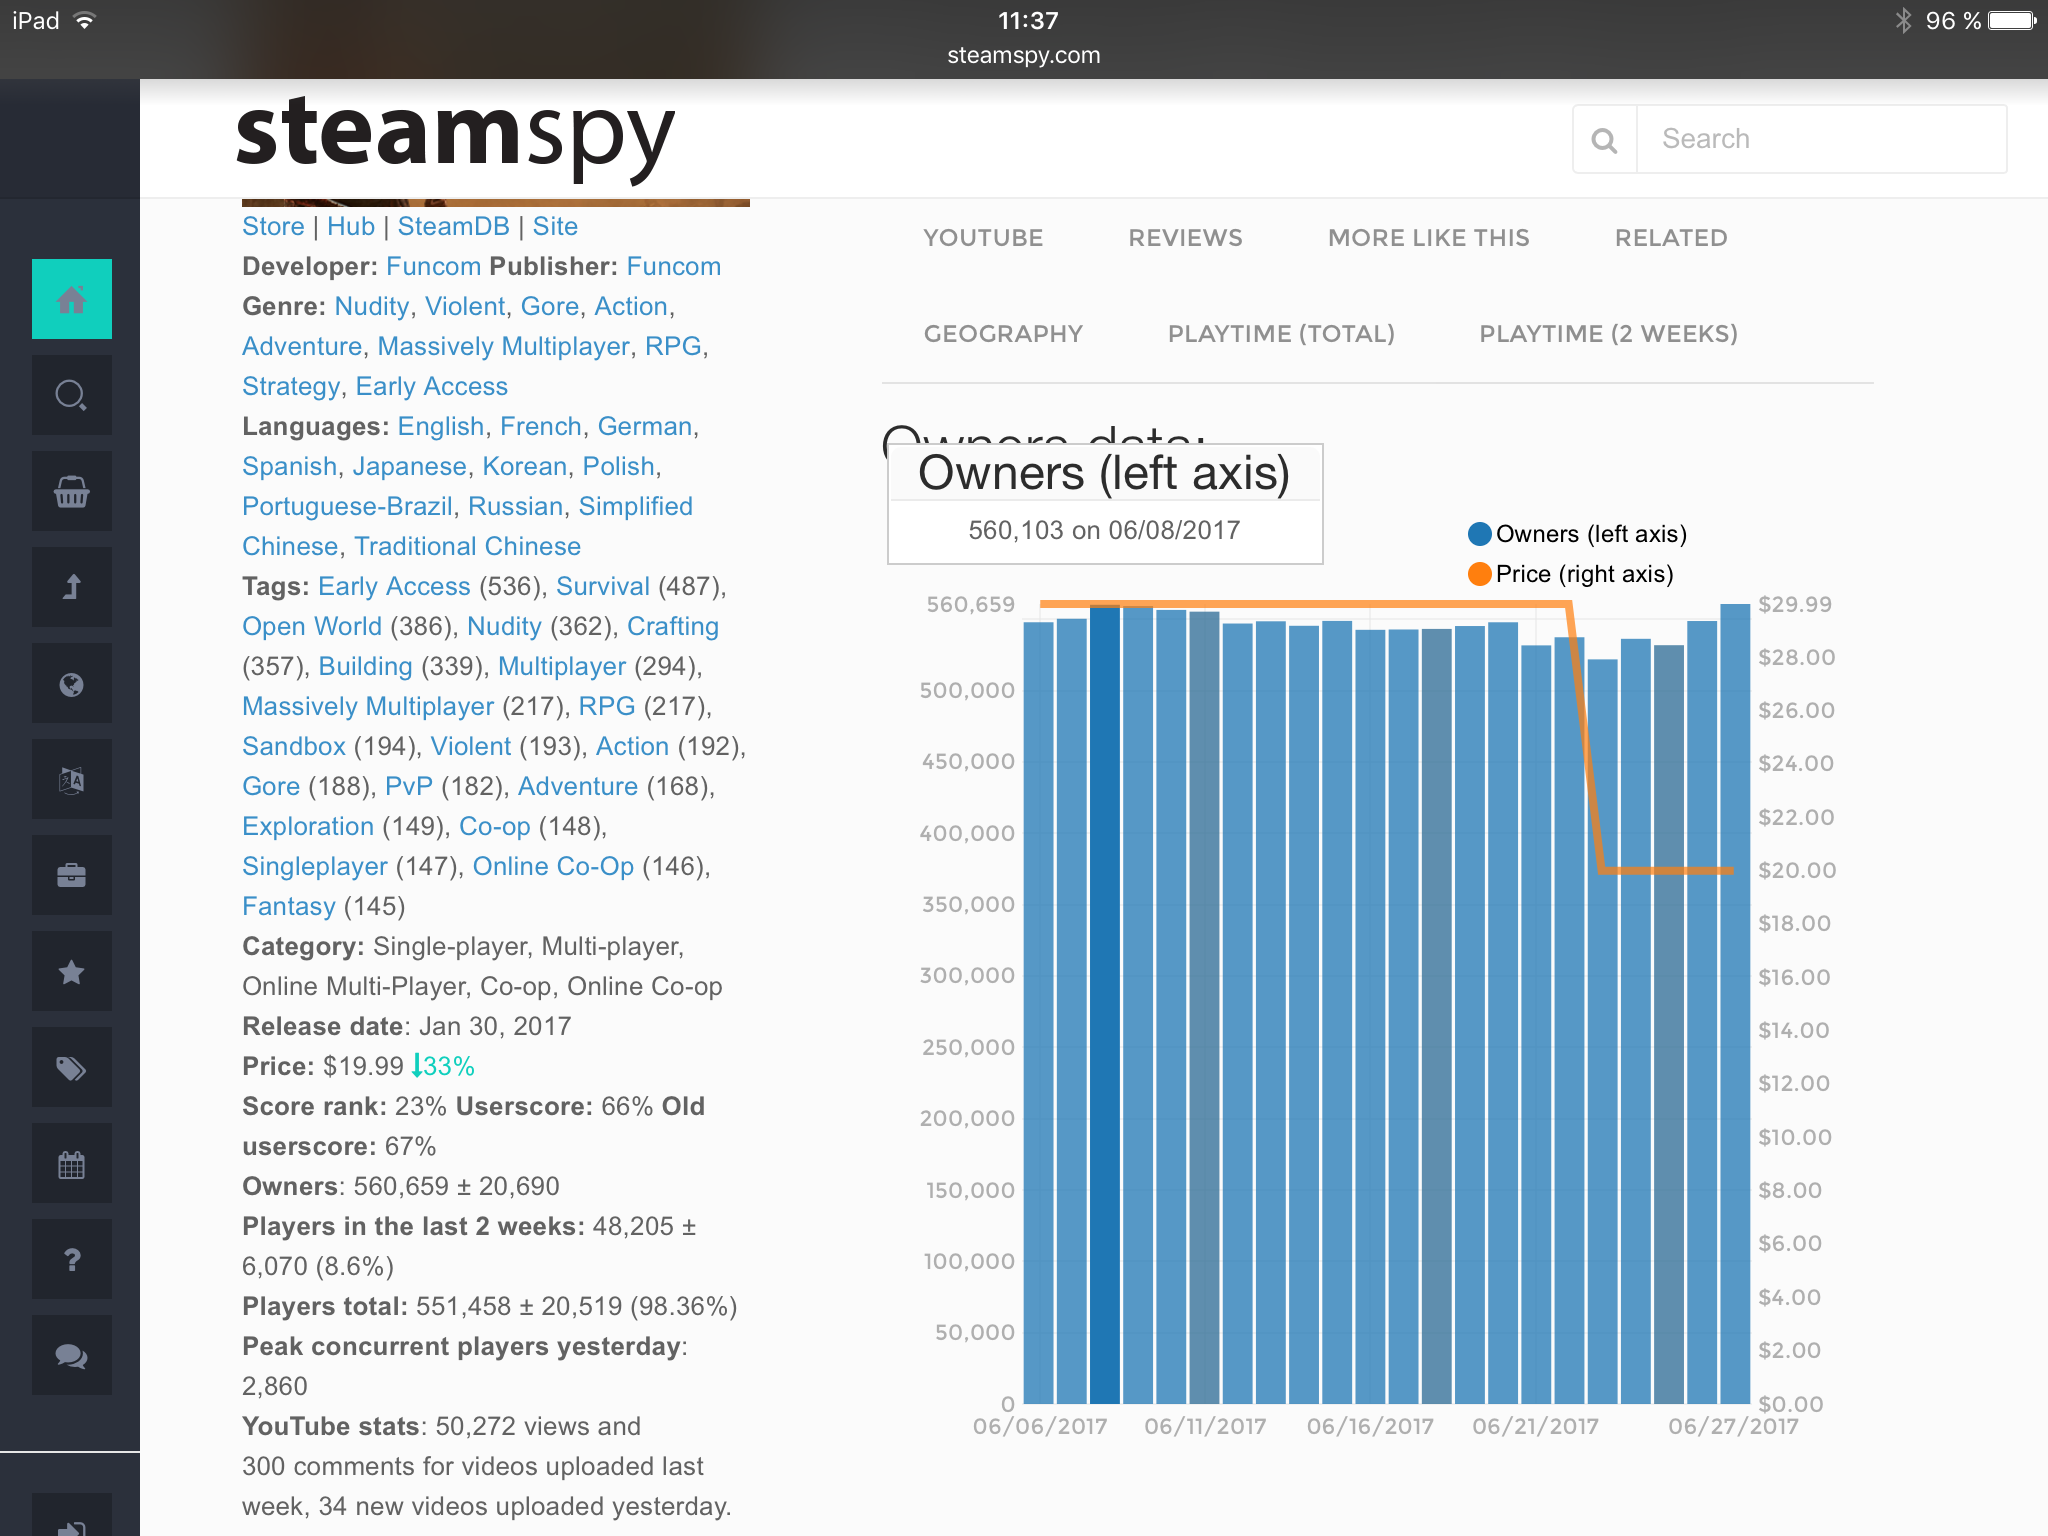Open the Sandbox tag link

pyautogui.click(x=294, y=746)
